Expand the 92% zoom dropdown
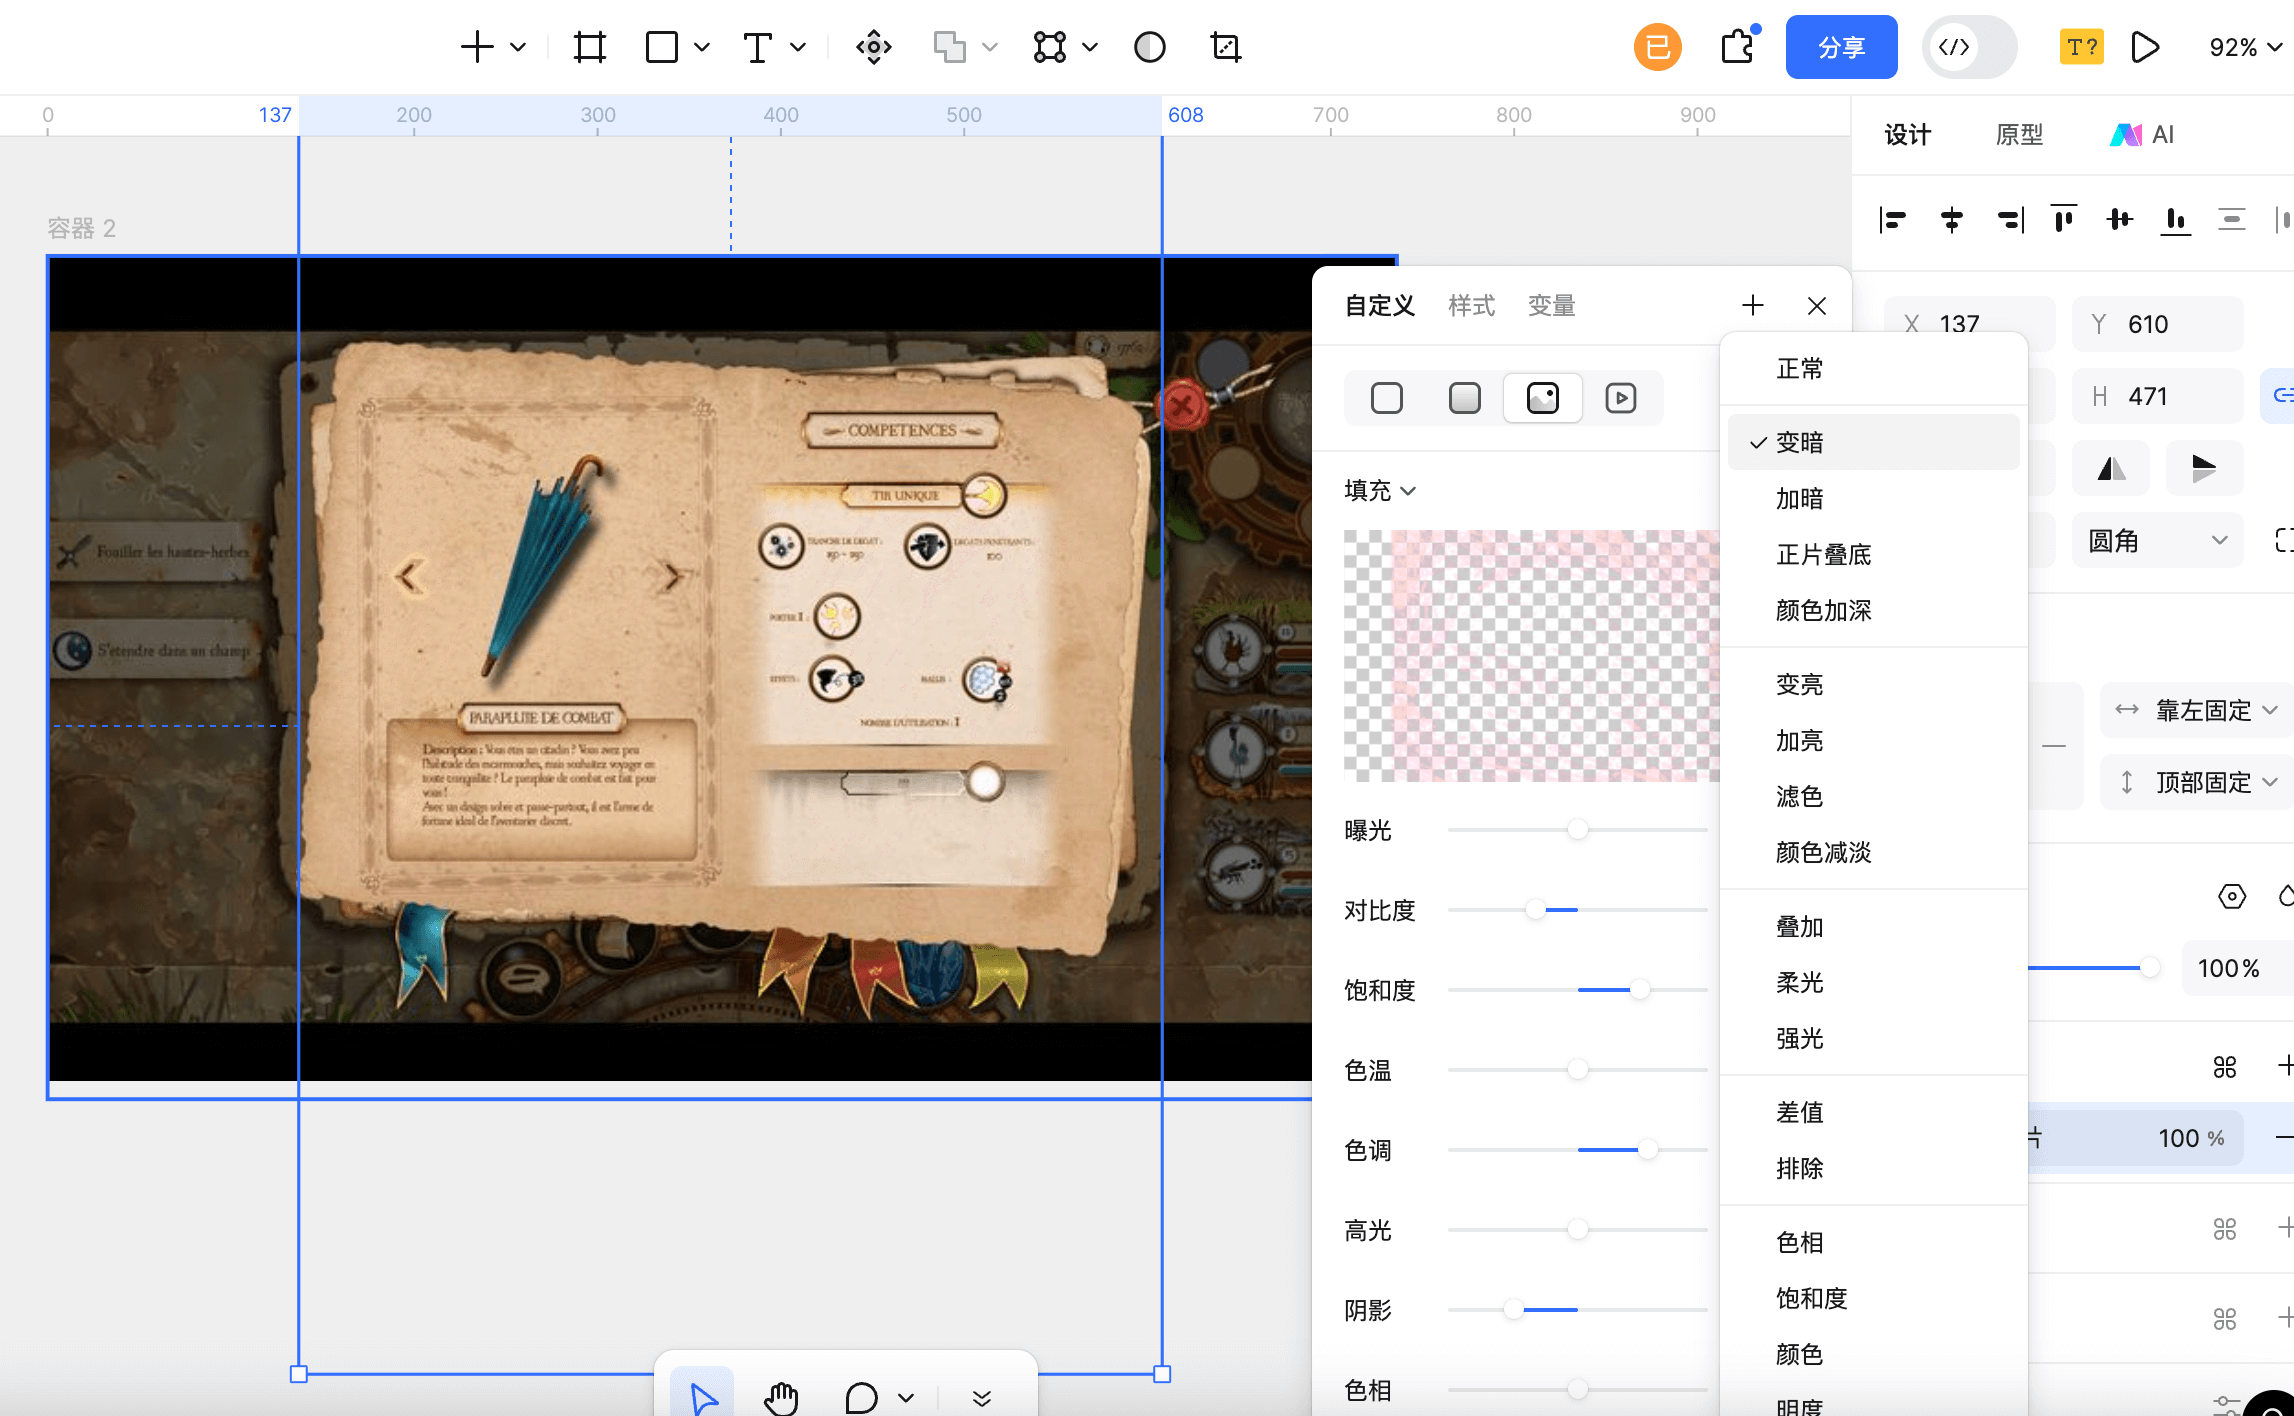Screen dimensions: 2294x1416 2245,47
